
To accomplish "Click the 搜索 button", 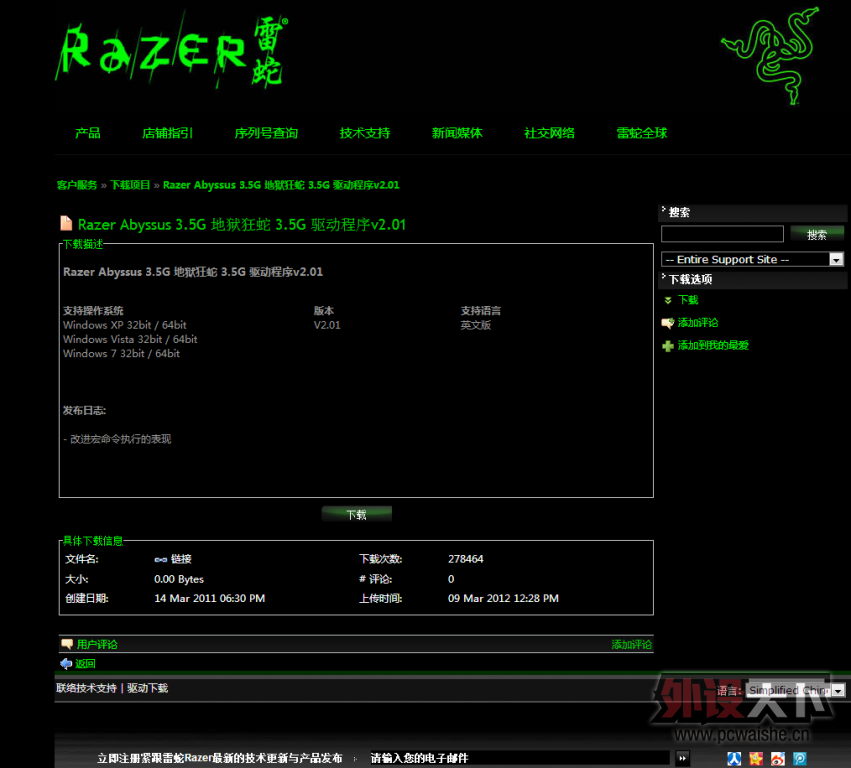I will (x=817, y=234).
